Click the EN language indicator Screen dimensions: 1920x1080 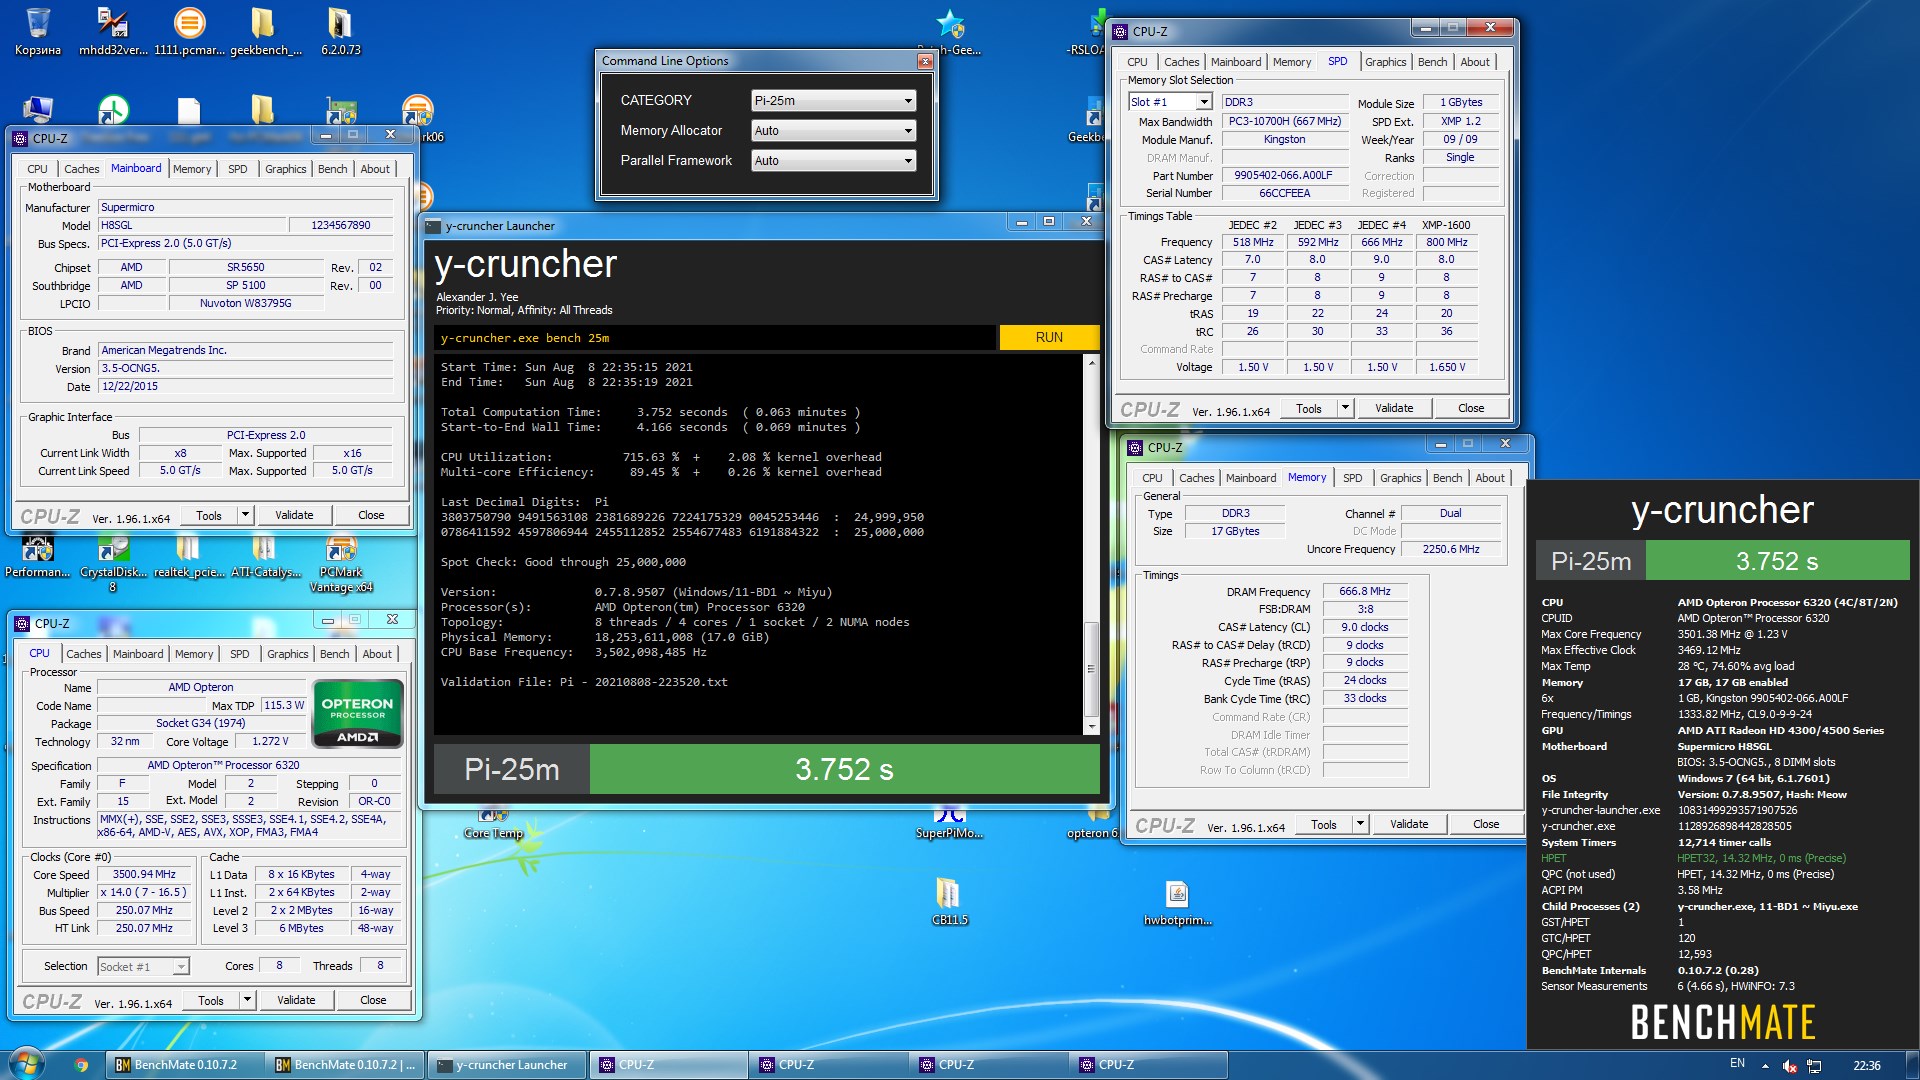[1737, 1064]
